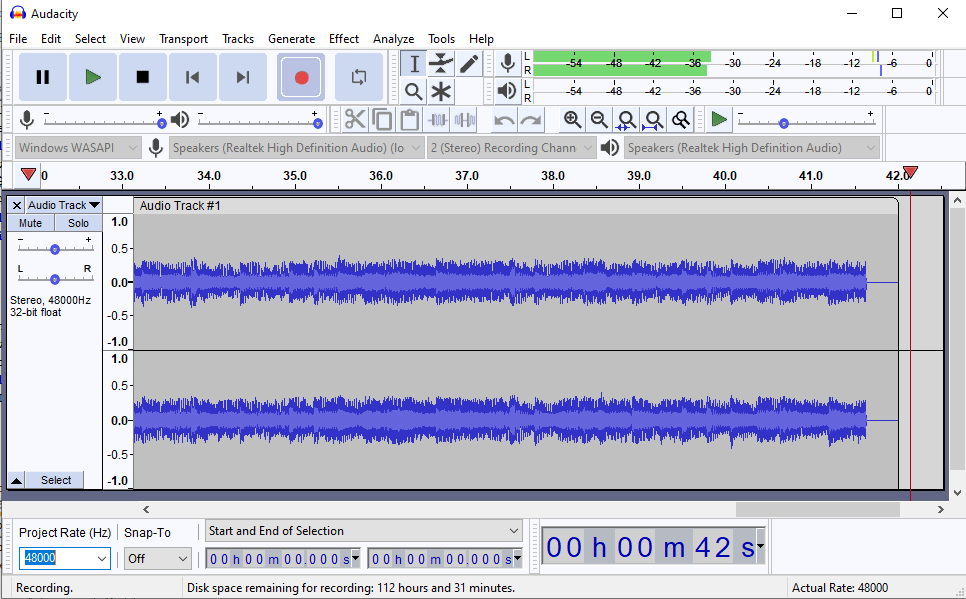Click horizontal scrollbar thumb
This screenshot has height=599, width=966.
click(x=818, y=509)
